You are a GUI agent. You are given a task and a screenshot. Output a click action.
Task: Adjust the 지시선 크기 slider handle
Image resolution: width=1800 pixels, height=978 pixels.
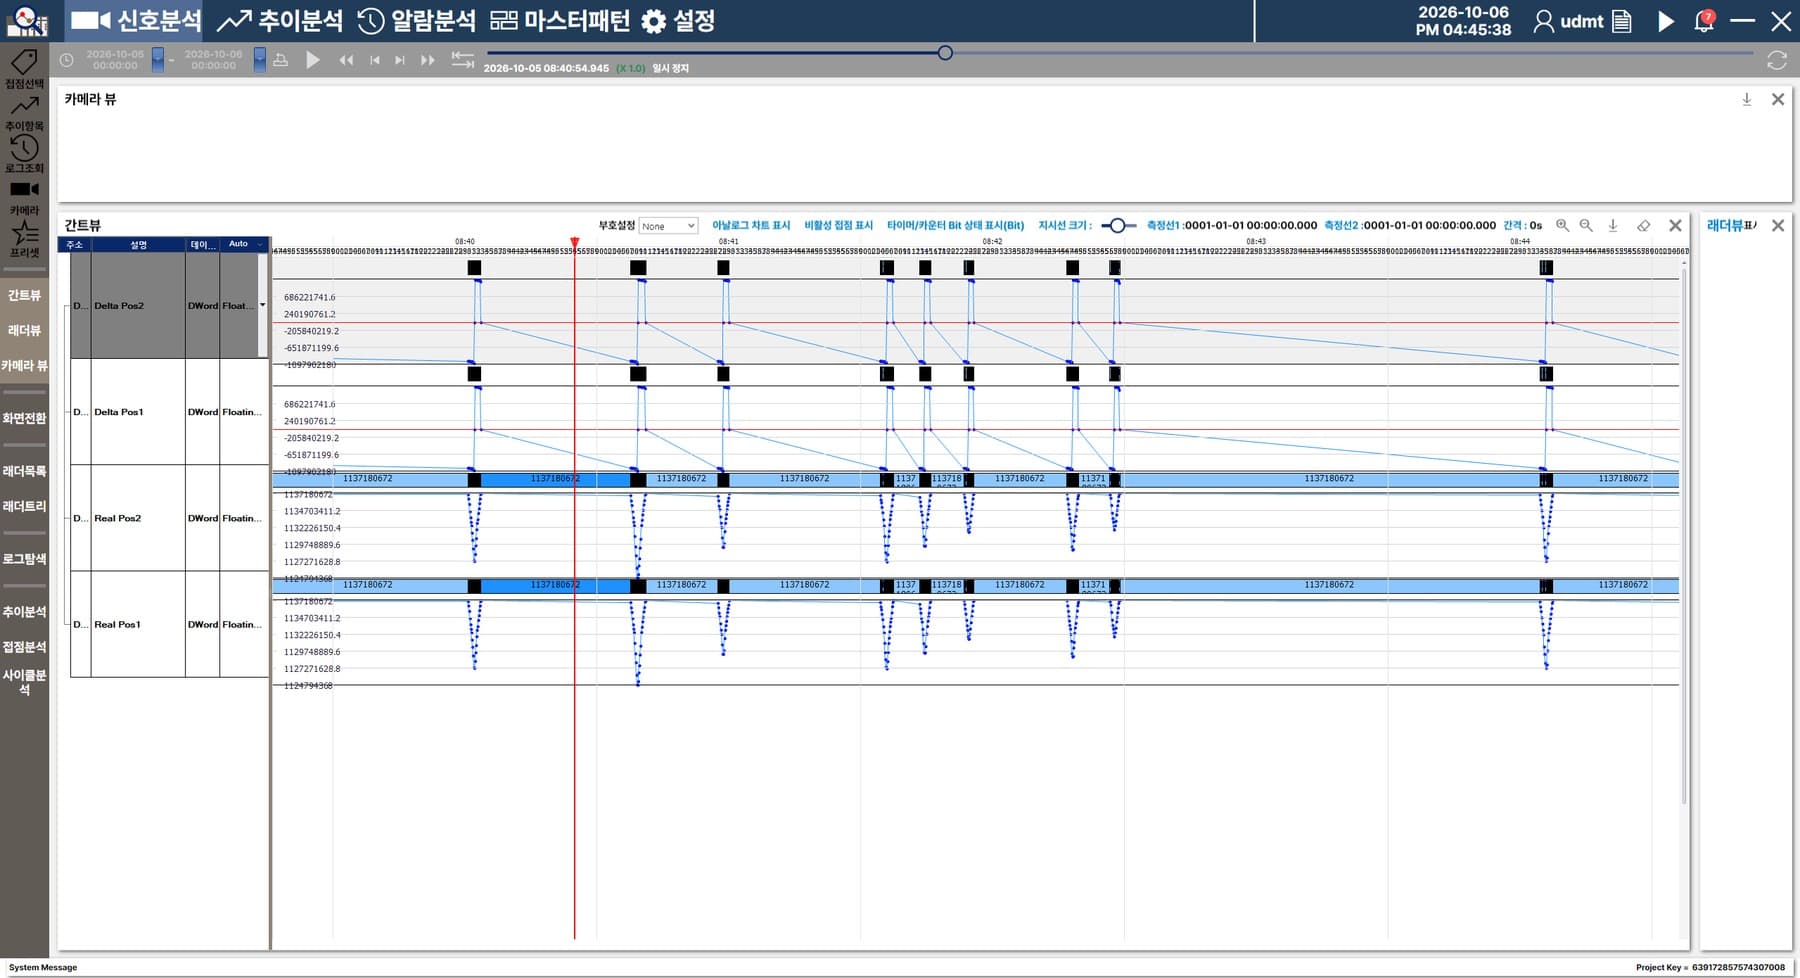pos(1118,226)
